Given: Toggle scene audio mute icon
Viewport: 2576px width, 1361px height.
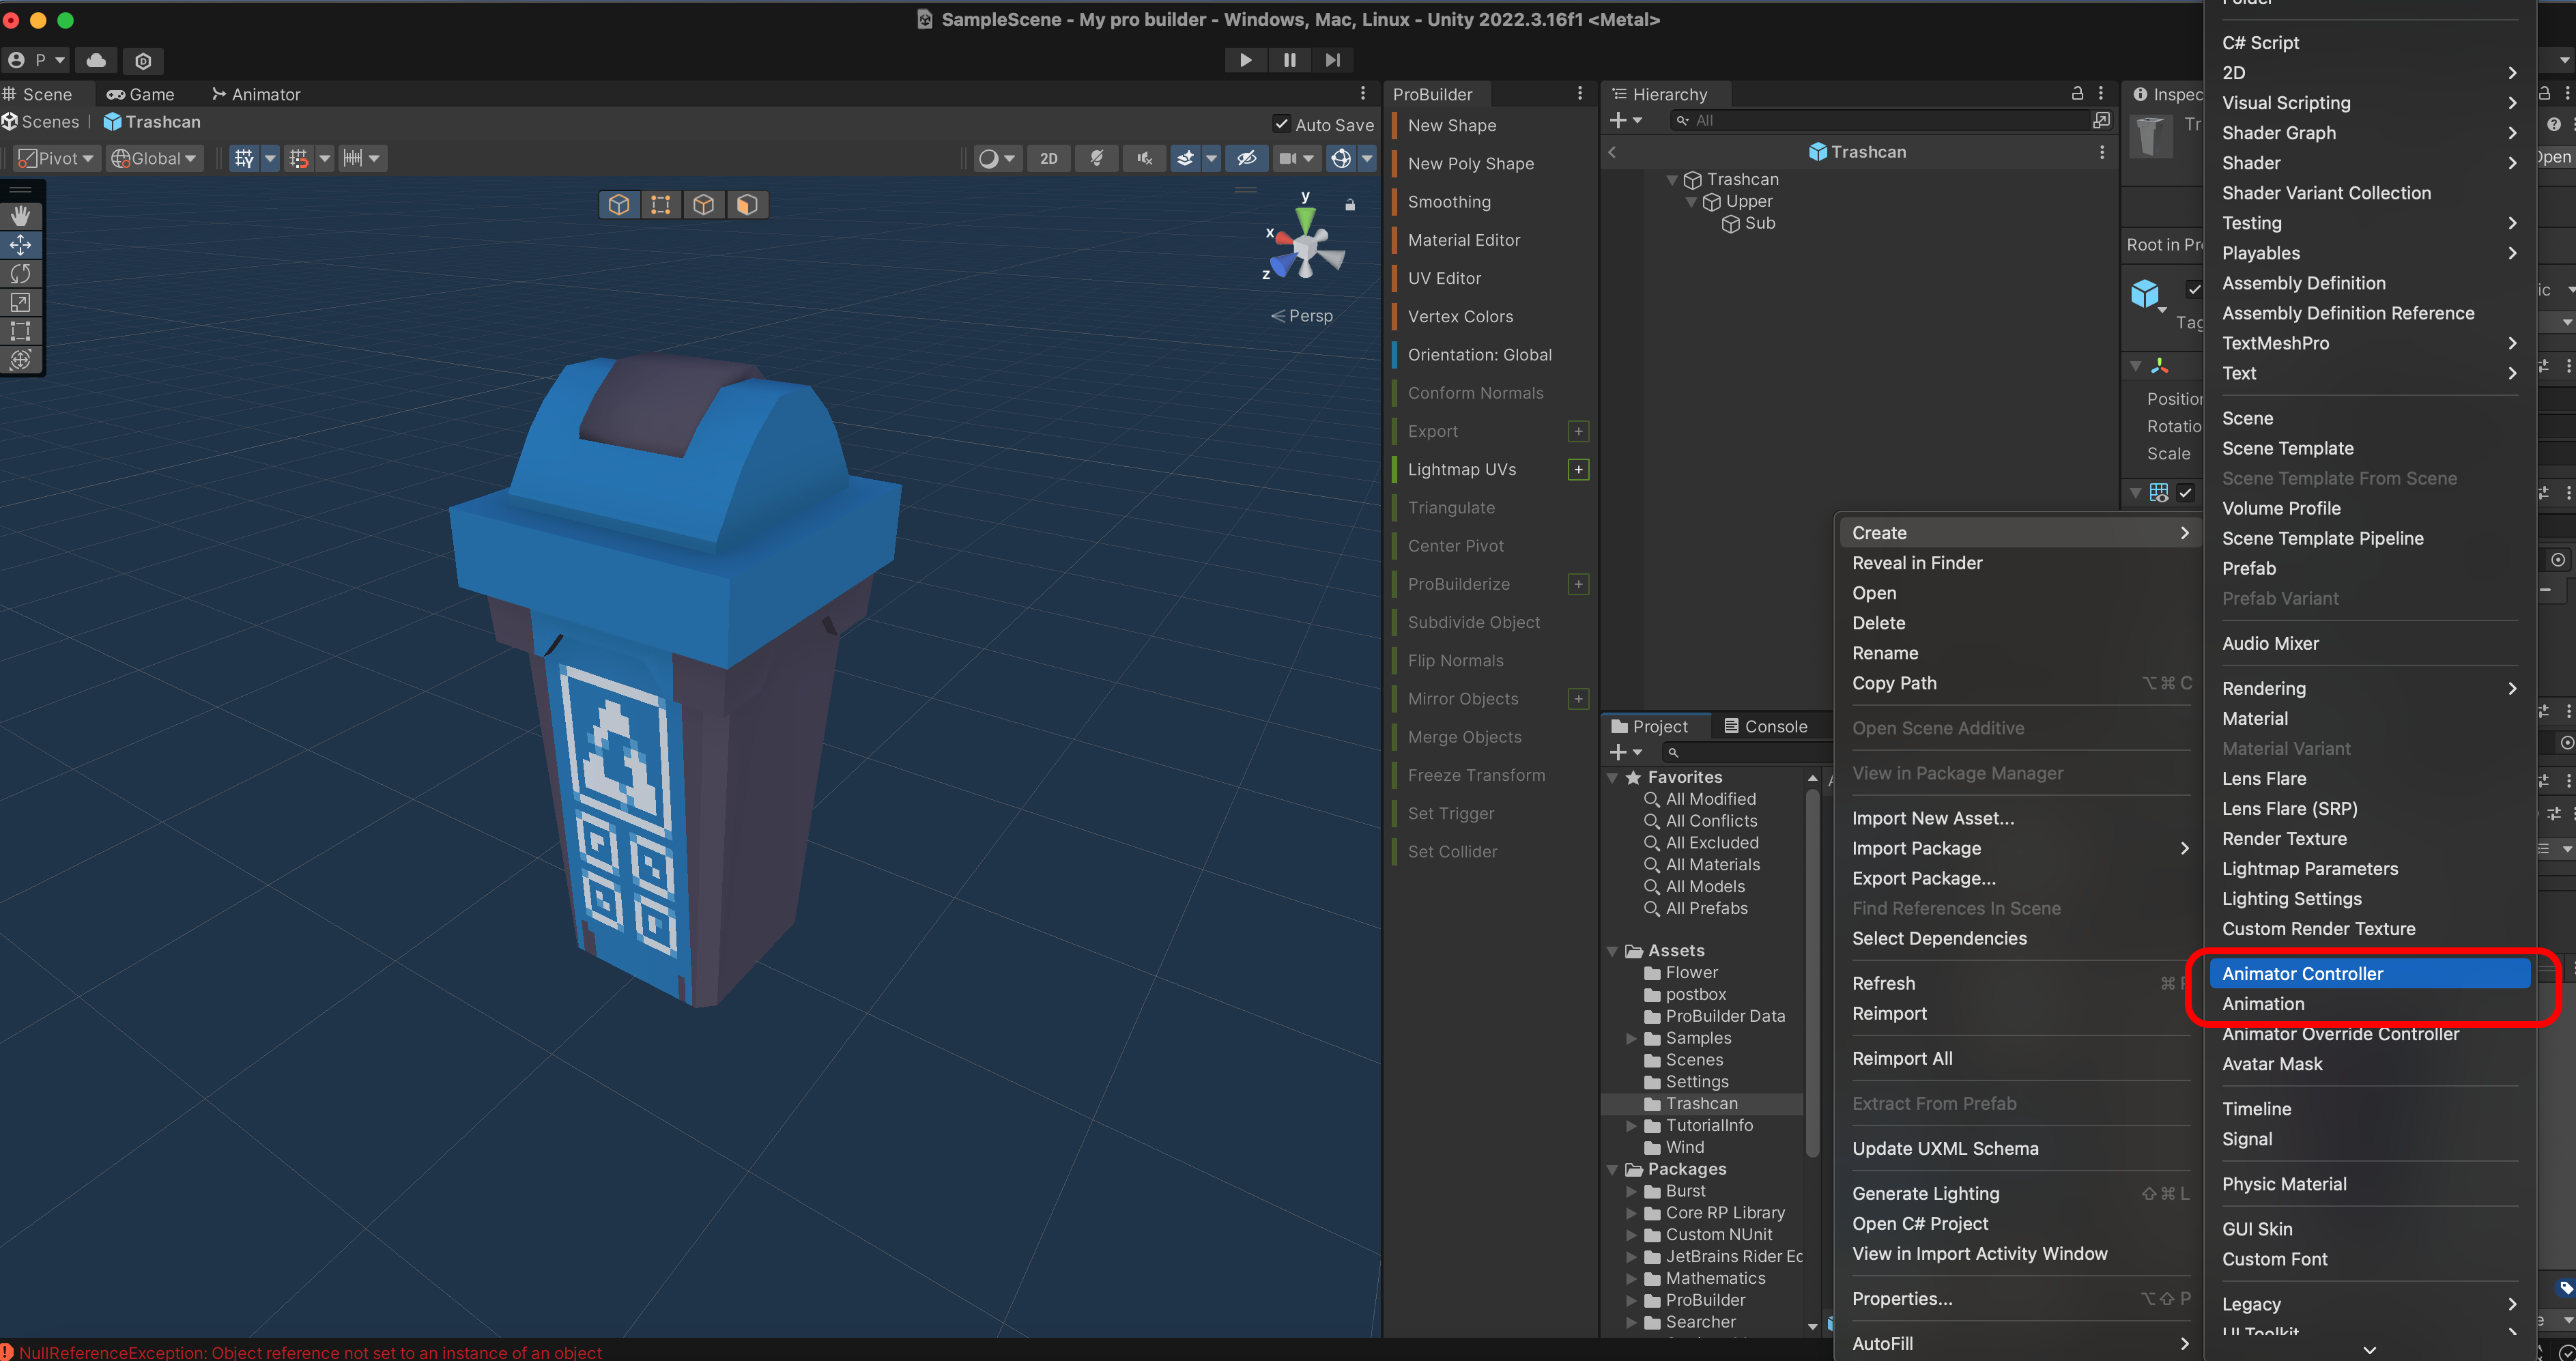Looking at the screenshot, I should 1144,158.
